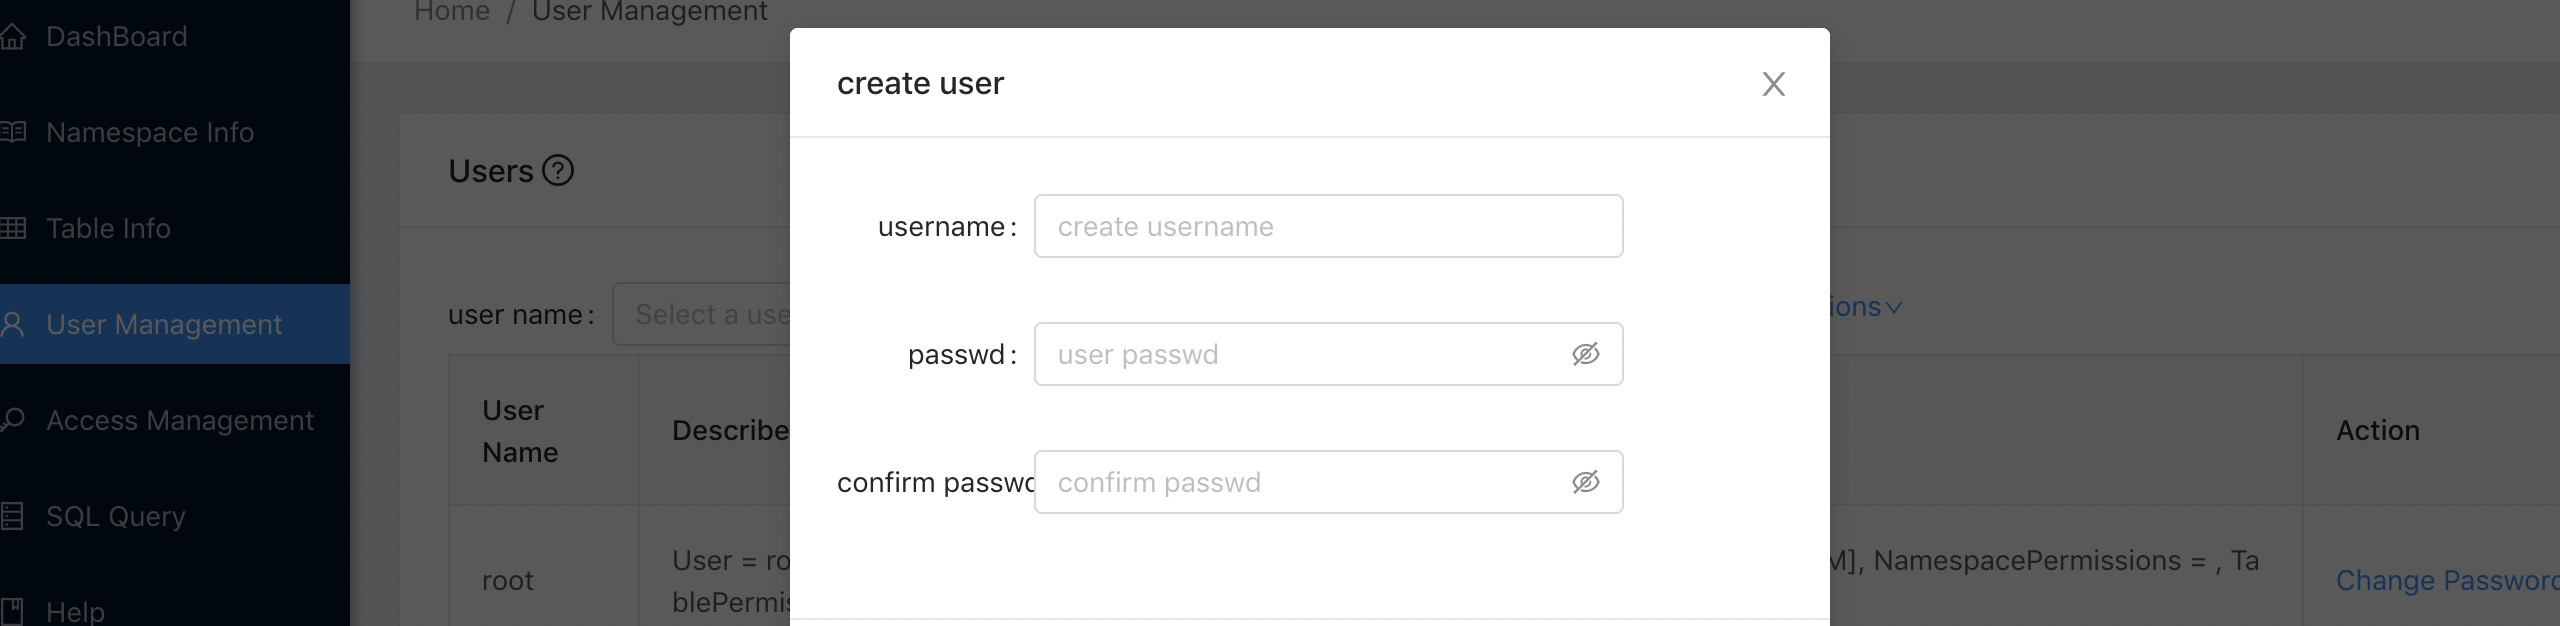Viewport: 2560px width, 626px height.
Task: Focus the confirm passwd input field
Action: 1328,482
